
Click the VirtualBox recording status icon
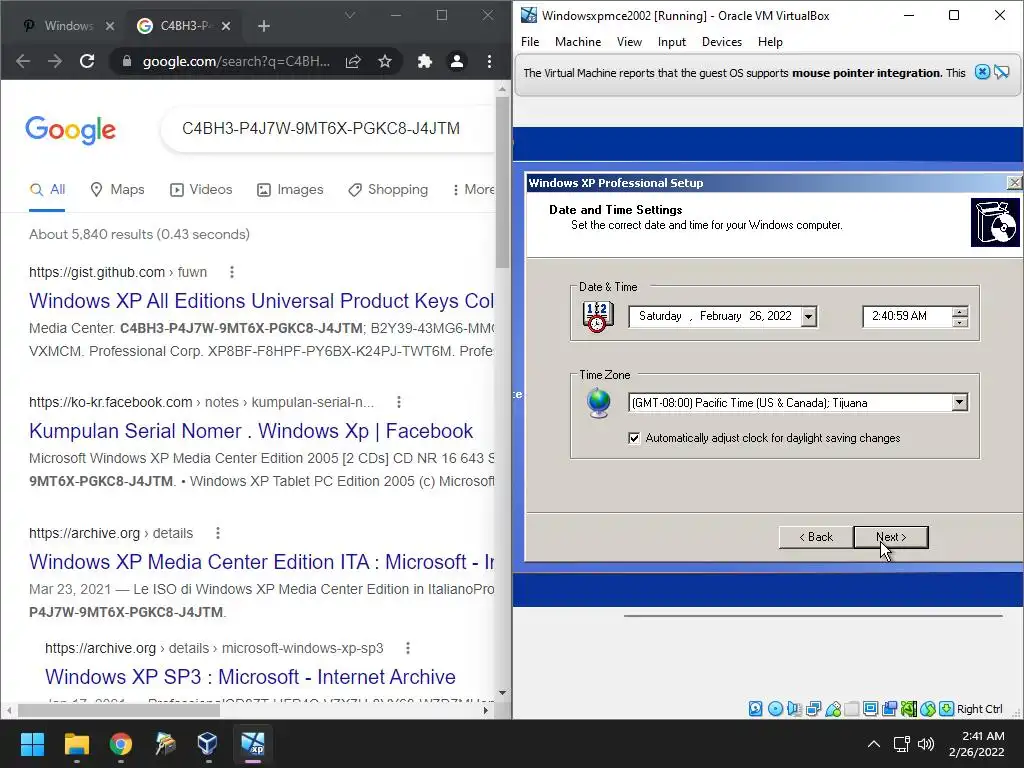(x=889, y=709)
